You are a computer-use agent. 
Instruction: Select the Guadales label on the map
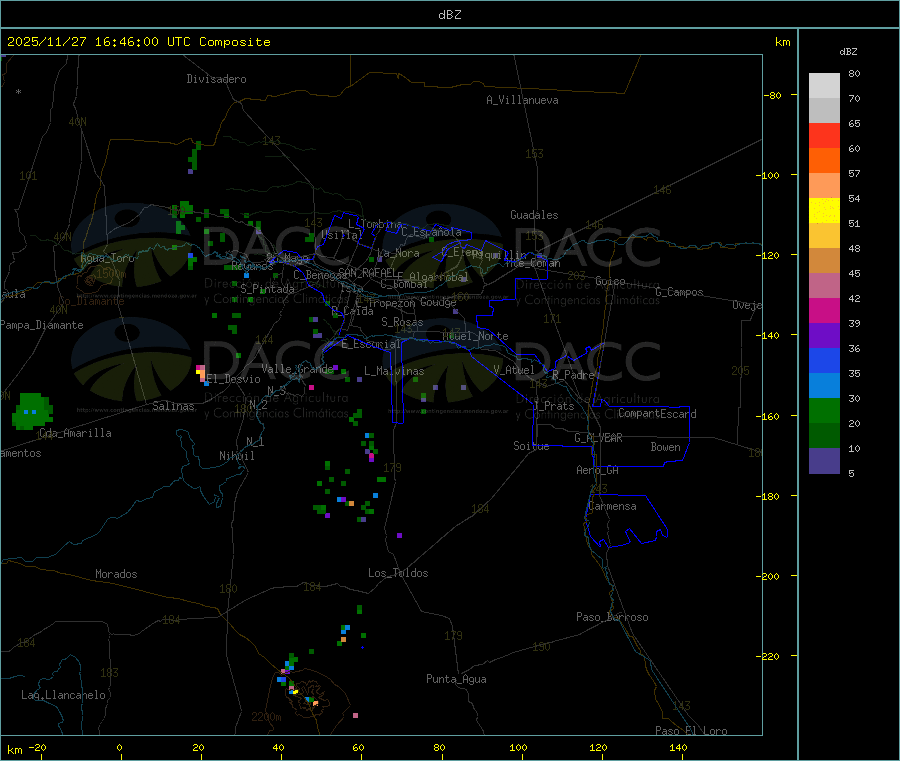(534, 215)
